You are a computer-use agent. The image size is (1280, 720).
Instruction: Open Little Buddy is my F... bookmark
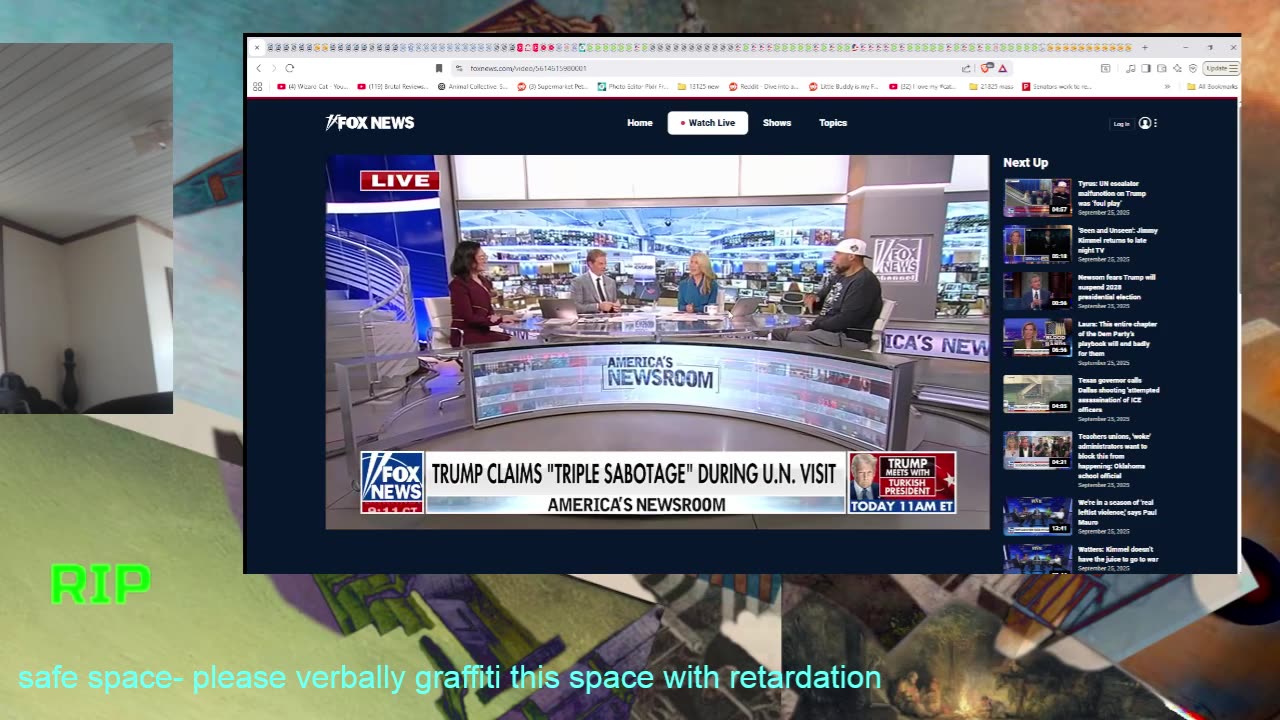tap(843, 87)
